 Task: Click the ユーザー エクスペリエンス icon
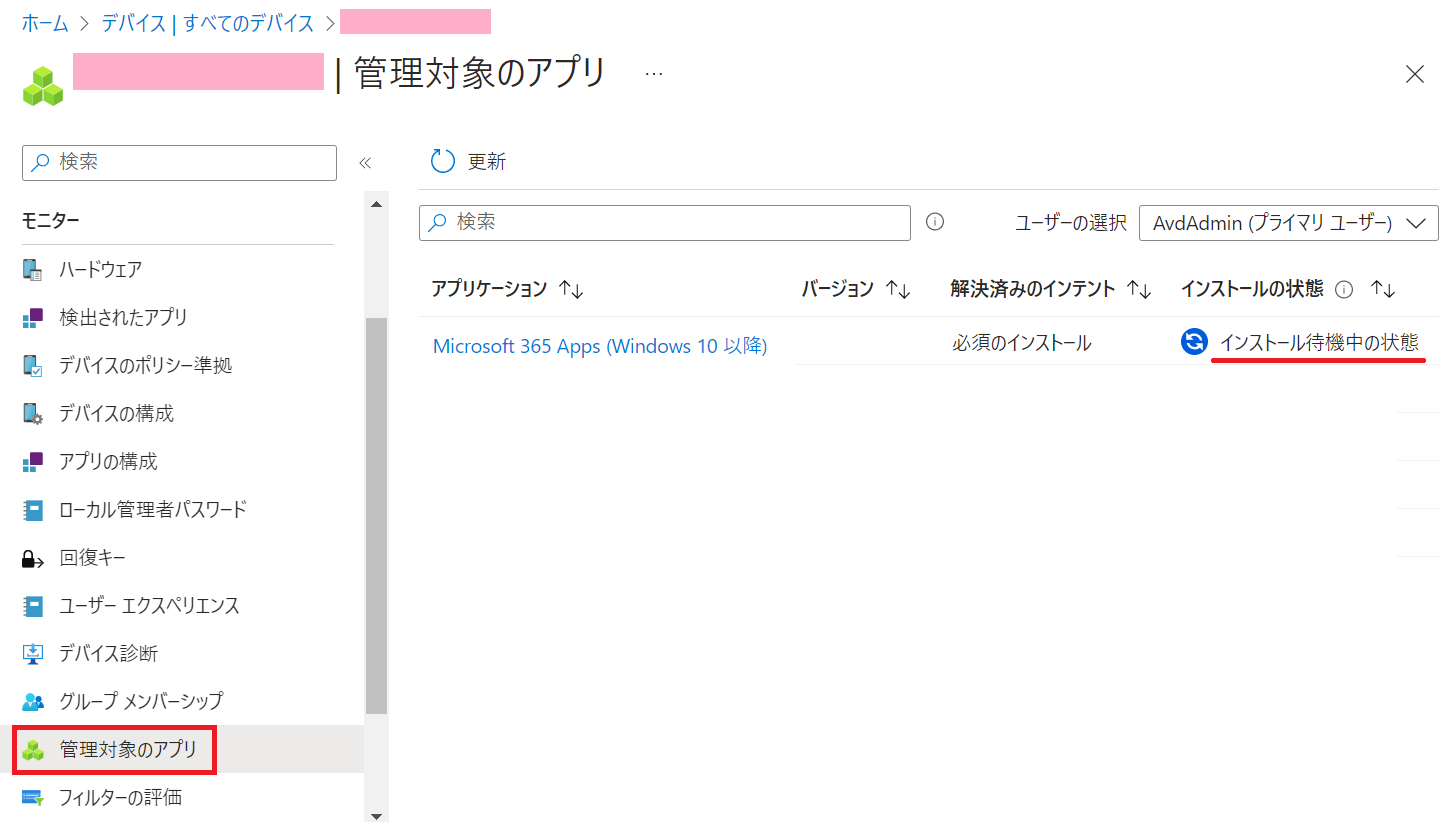(33, 606)
